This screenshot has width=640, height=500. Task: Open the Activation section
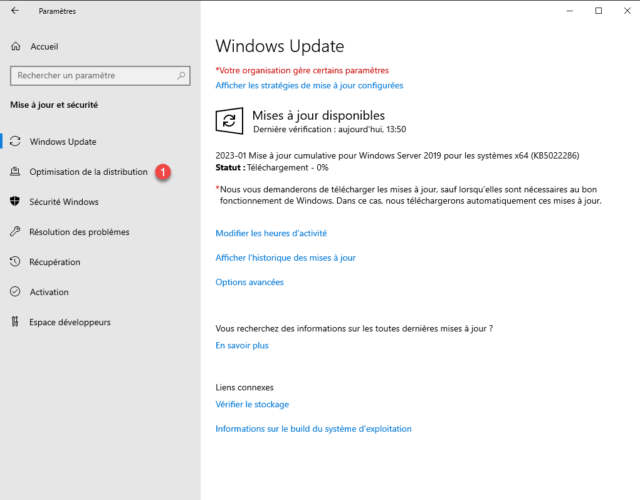[49, 292]
